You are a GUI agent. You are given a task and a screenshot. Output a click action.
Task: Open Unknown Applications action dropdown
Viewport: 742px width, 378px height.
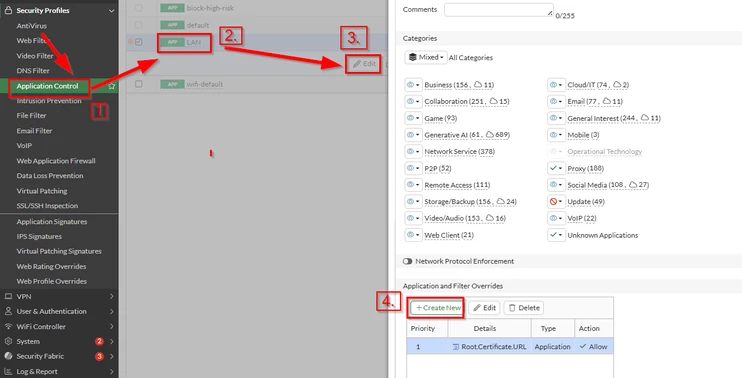[x=556, y=235]
